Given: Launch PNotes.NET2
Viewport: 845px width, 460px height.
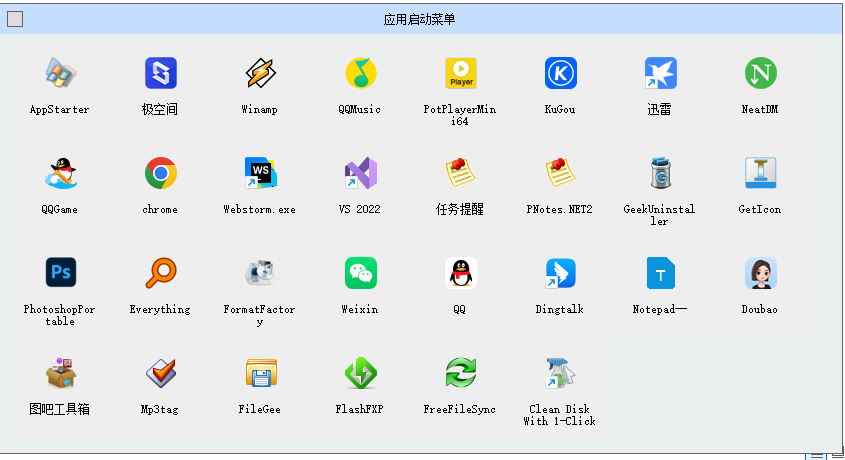Looking at the screenshot, I should (560, 173).
